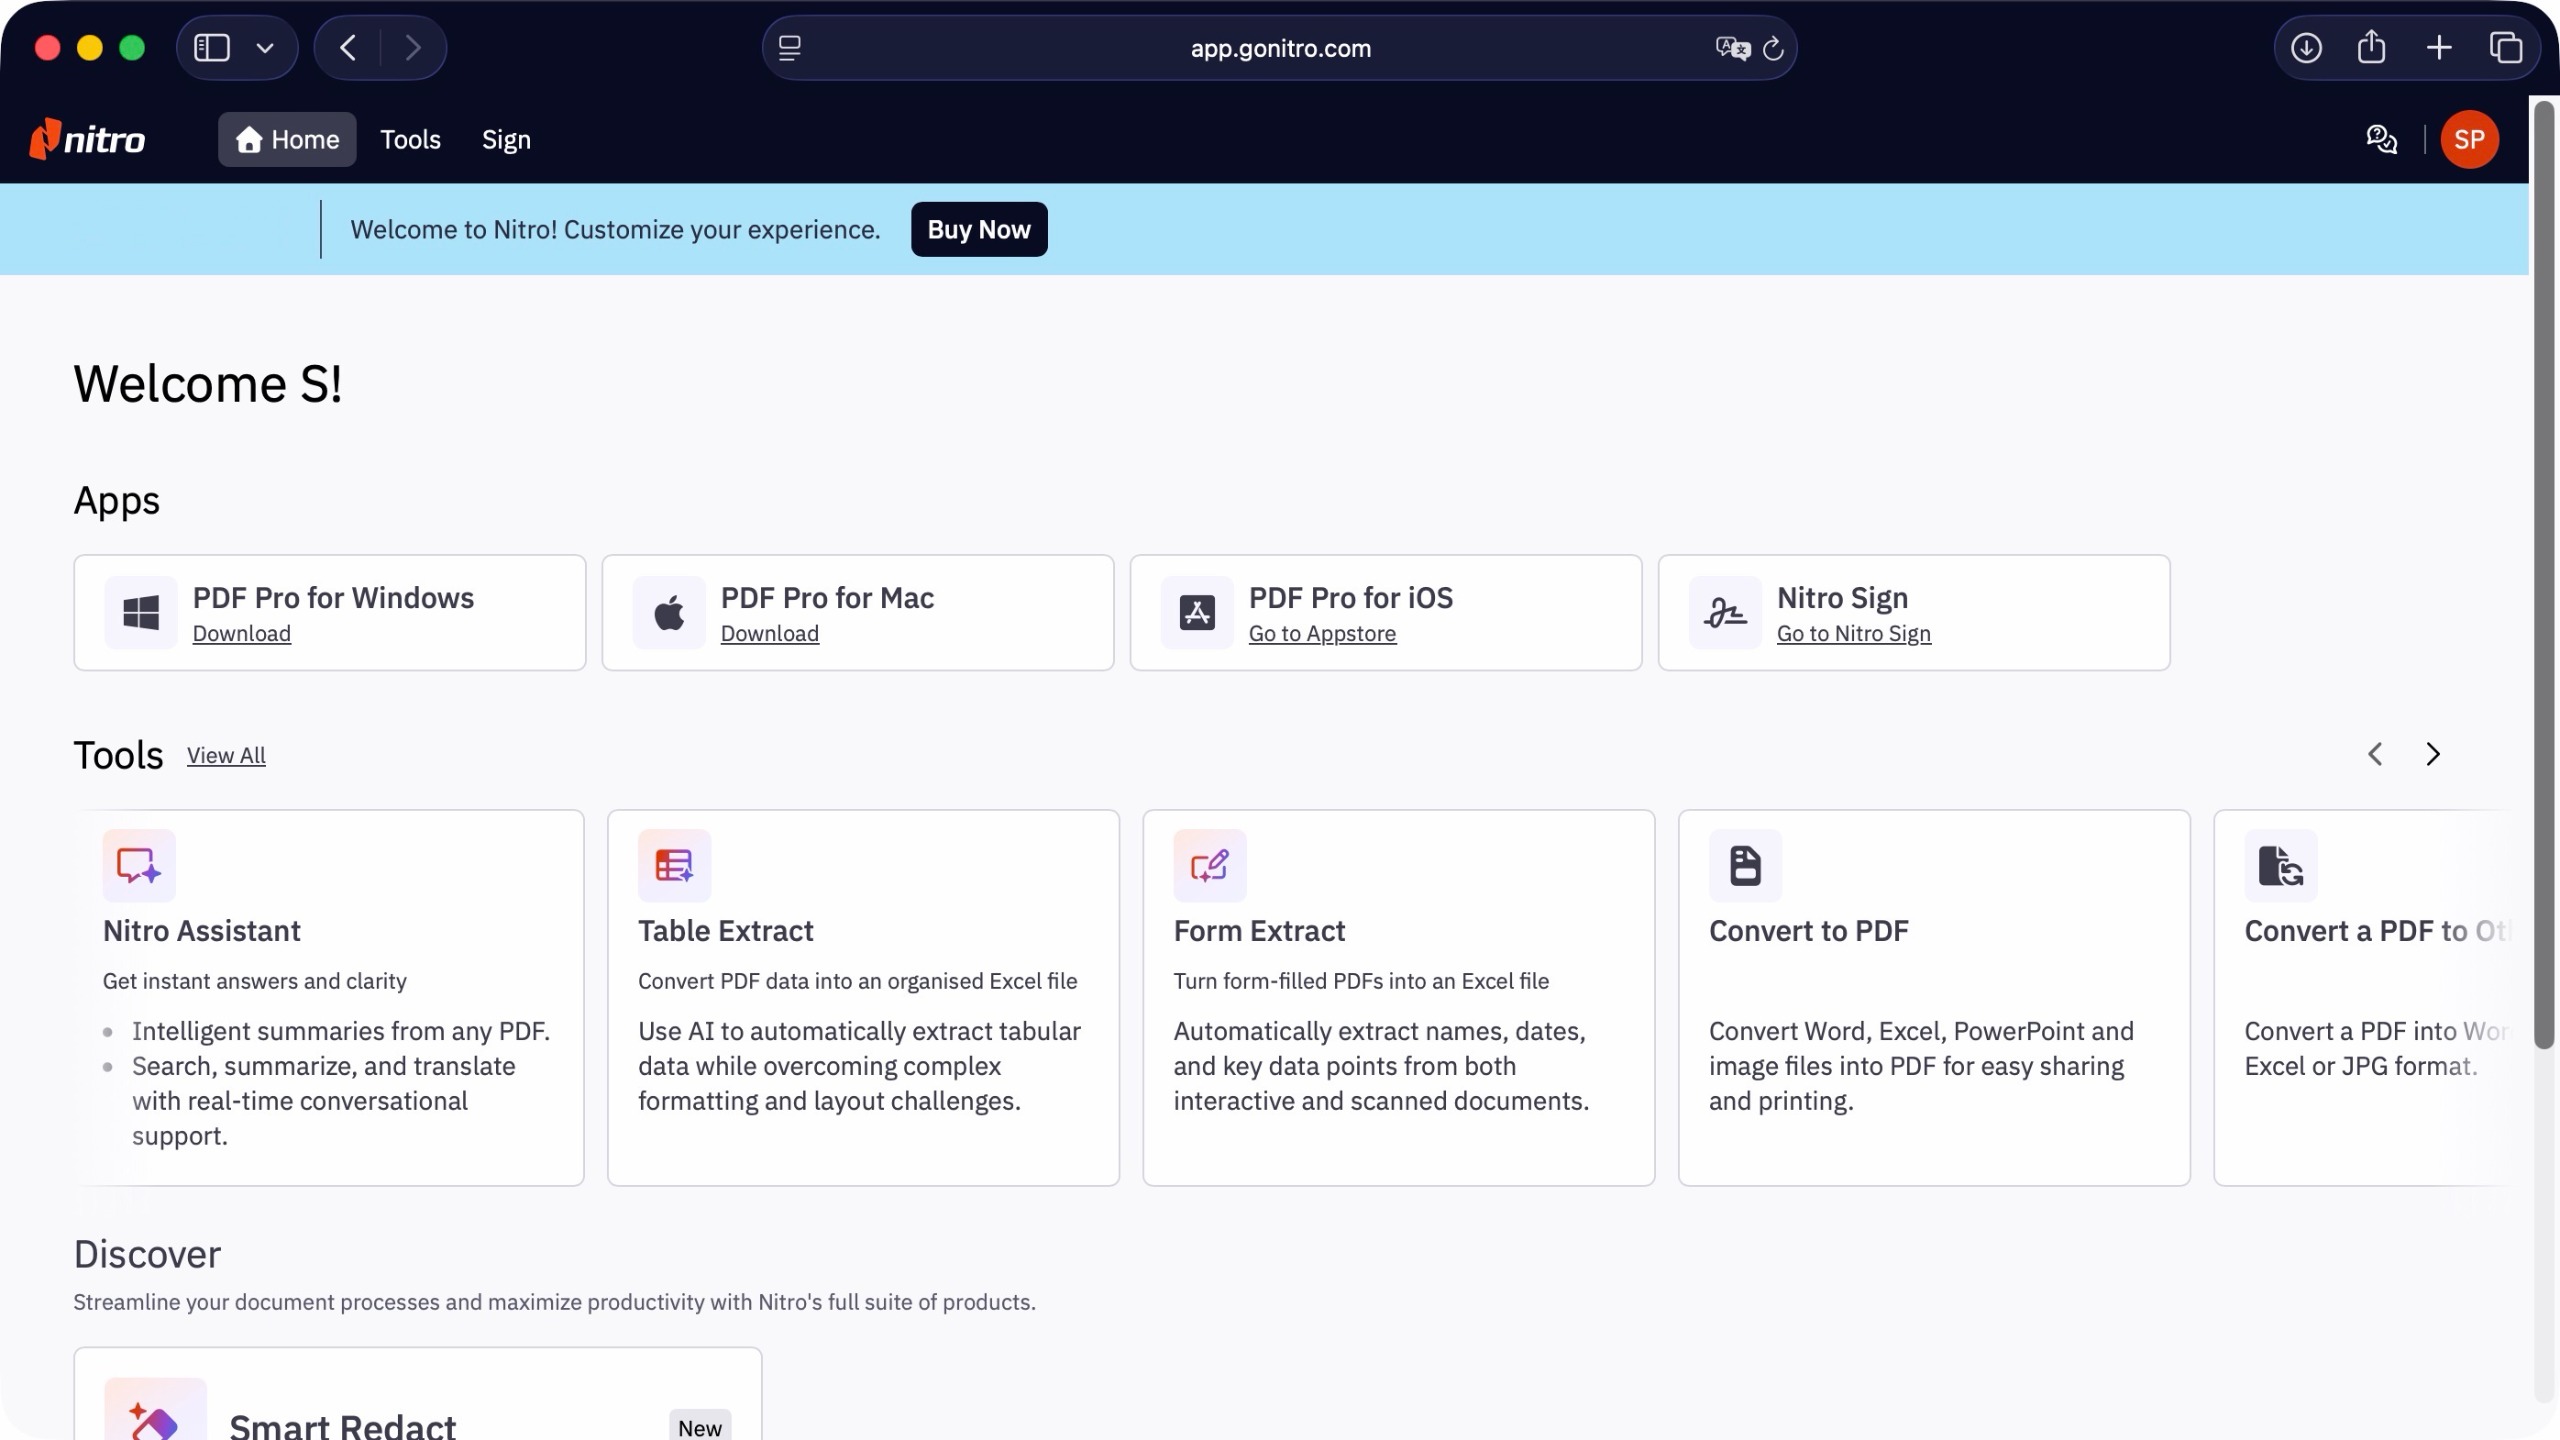Viewport: 2560px width, 1440px height.
Task: Click the Nitro logo
Action: point(87,139)
